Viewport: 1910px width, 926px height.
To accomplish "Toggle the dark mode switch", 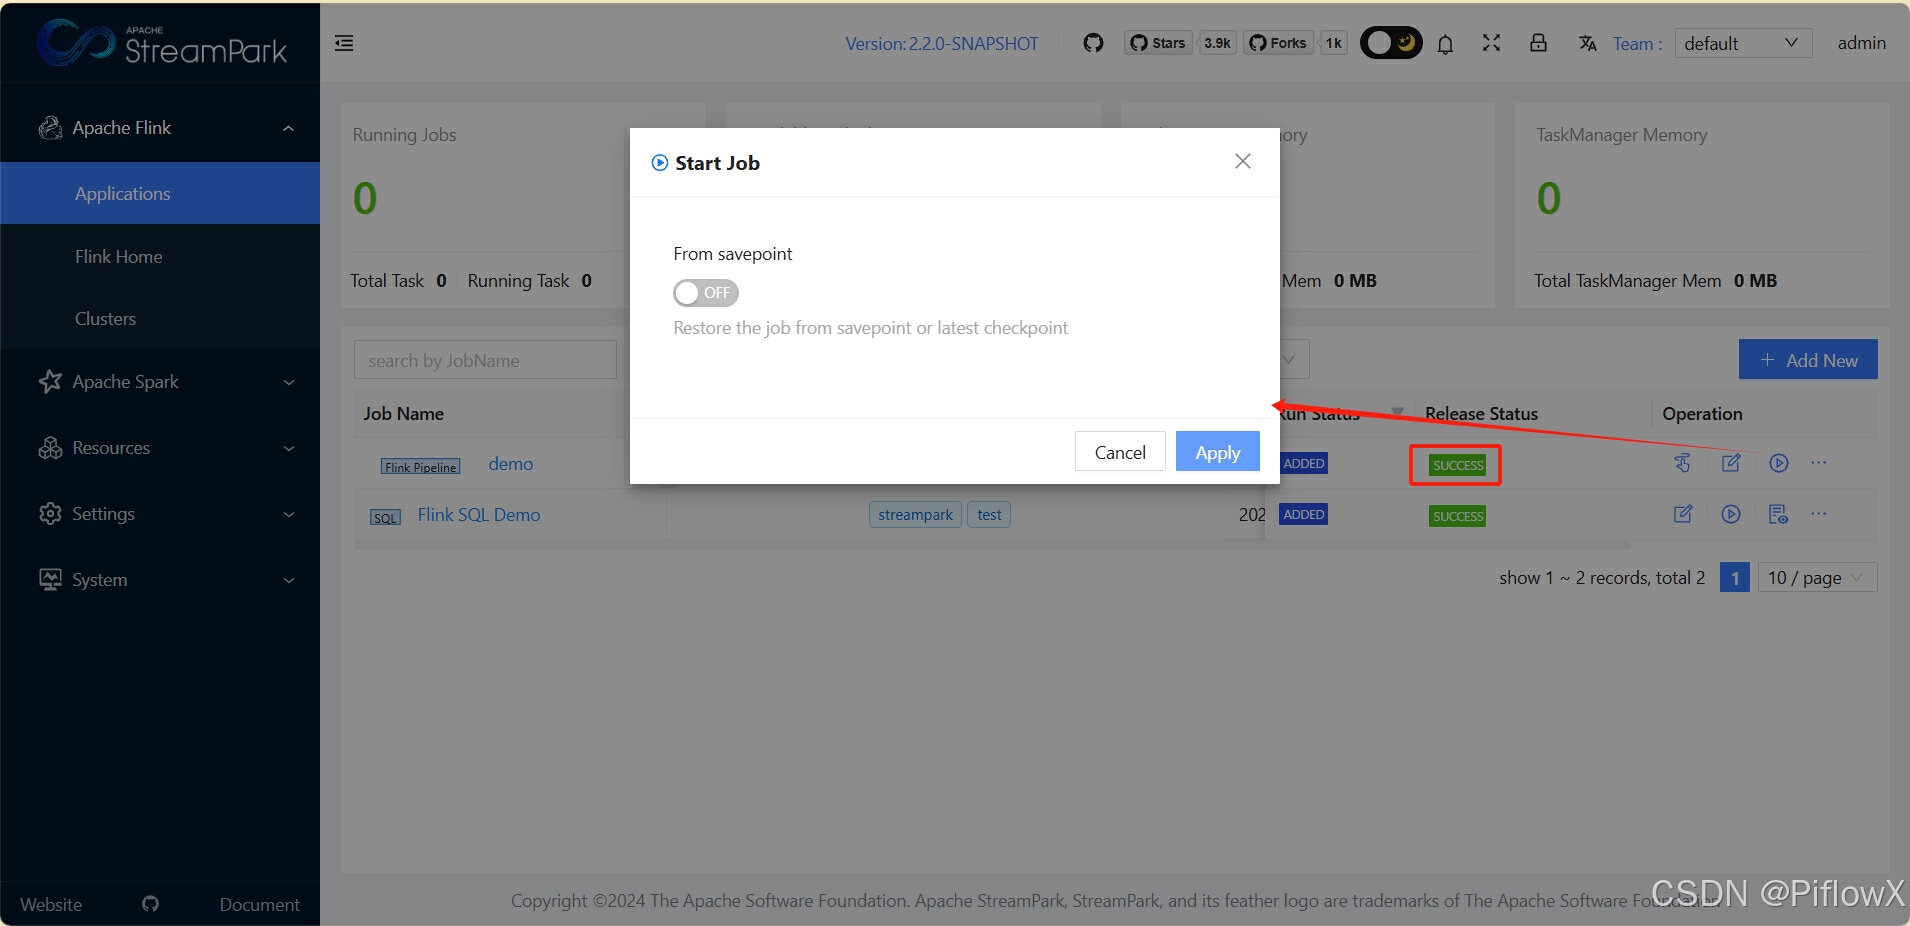I will 1391,43.
